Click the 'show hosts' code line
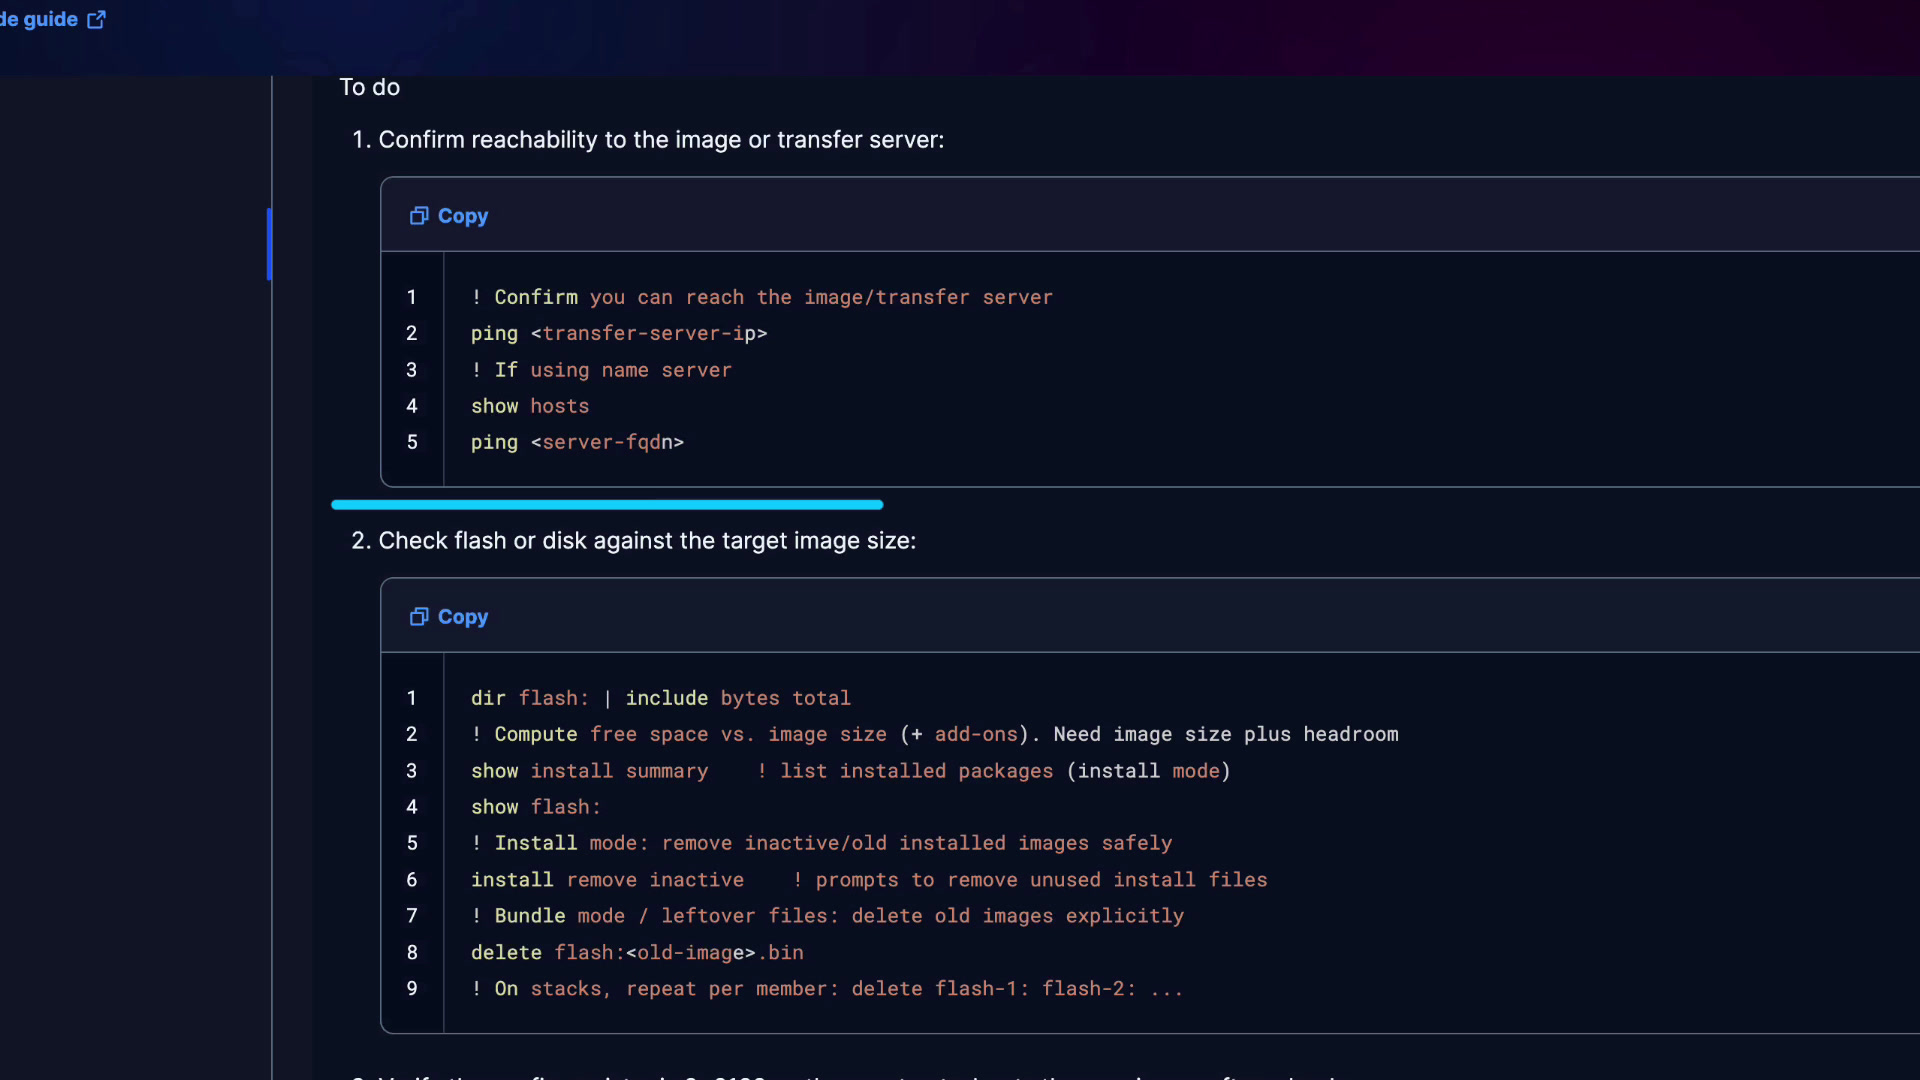 [x=530, y=406]
